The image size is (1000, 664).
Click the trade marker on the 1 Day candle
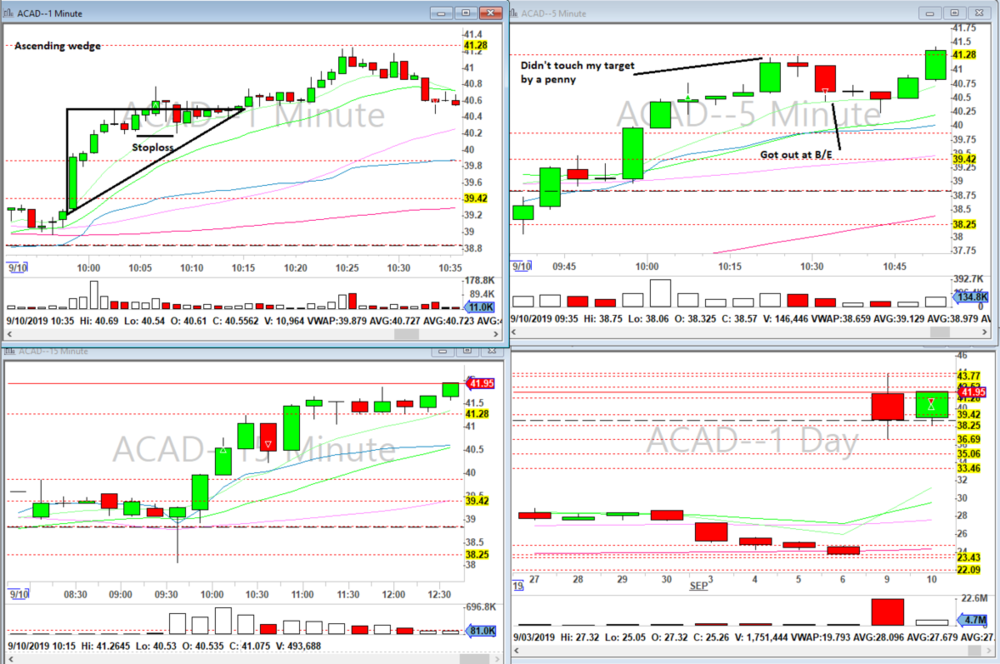932,405
